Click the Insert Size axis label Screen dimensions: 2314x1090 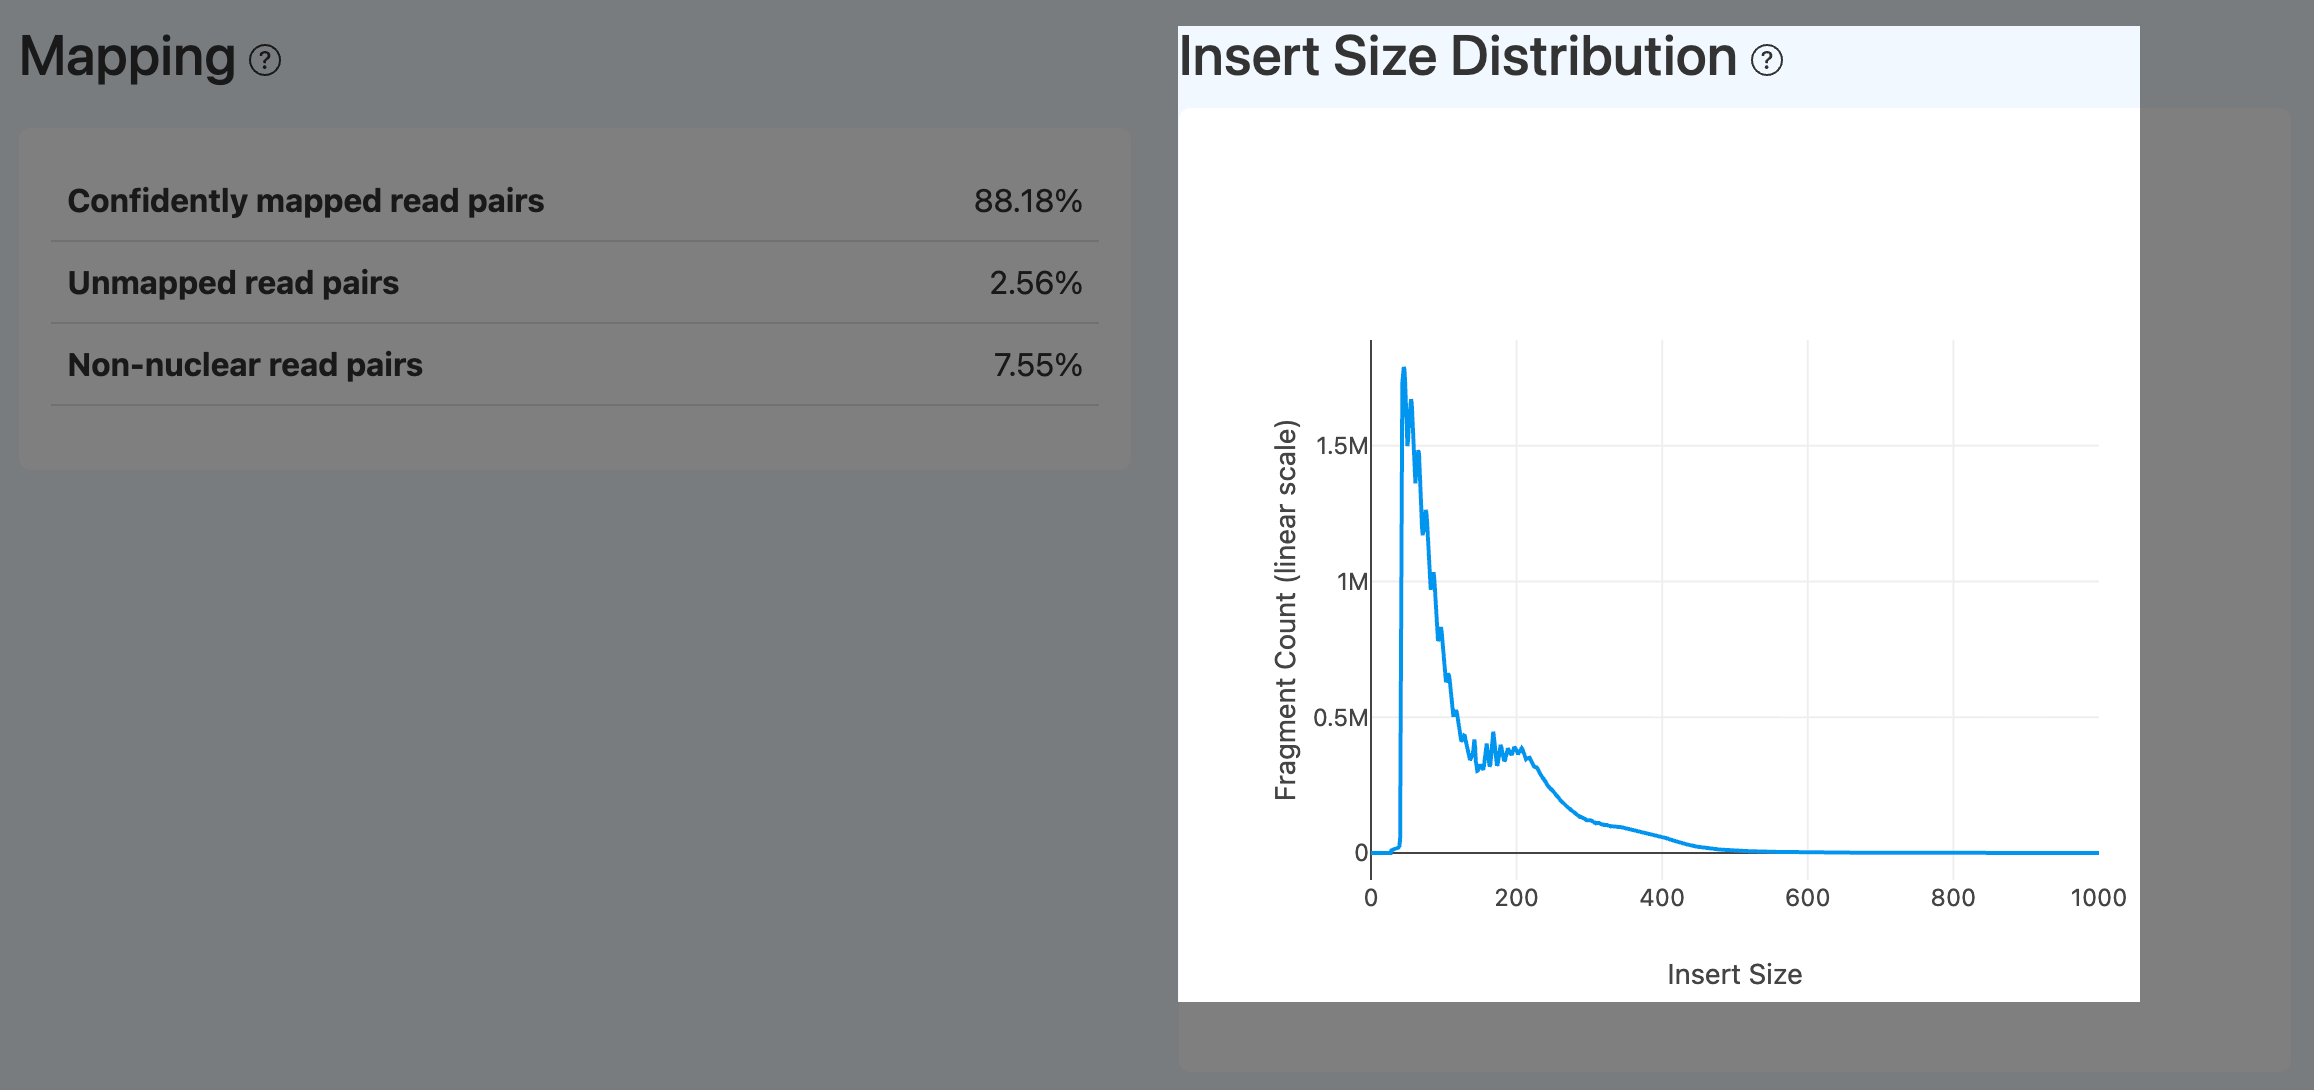pyautogui.click(x=1734, y=974)
